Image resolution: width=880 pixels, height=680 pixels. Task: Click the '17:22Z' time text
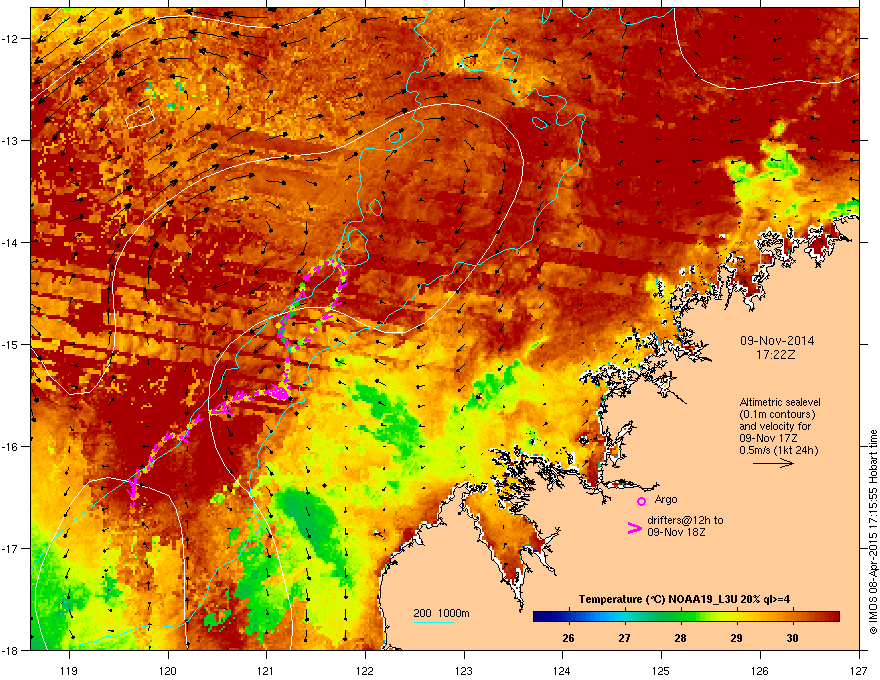(776, 355)
